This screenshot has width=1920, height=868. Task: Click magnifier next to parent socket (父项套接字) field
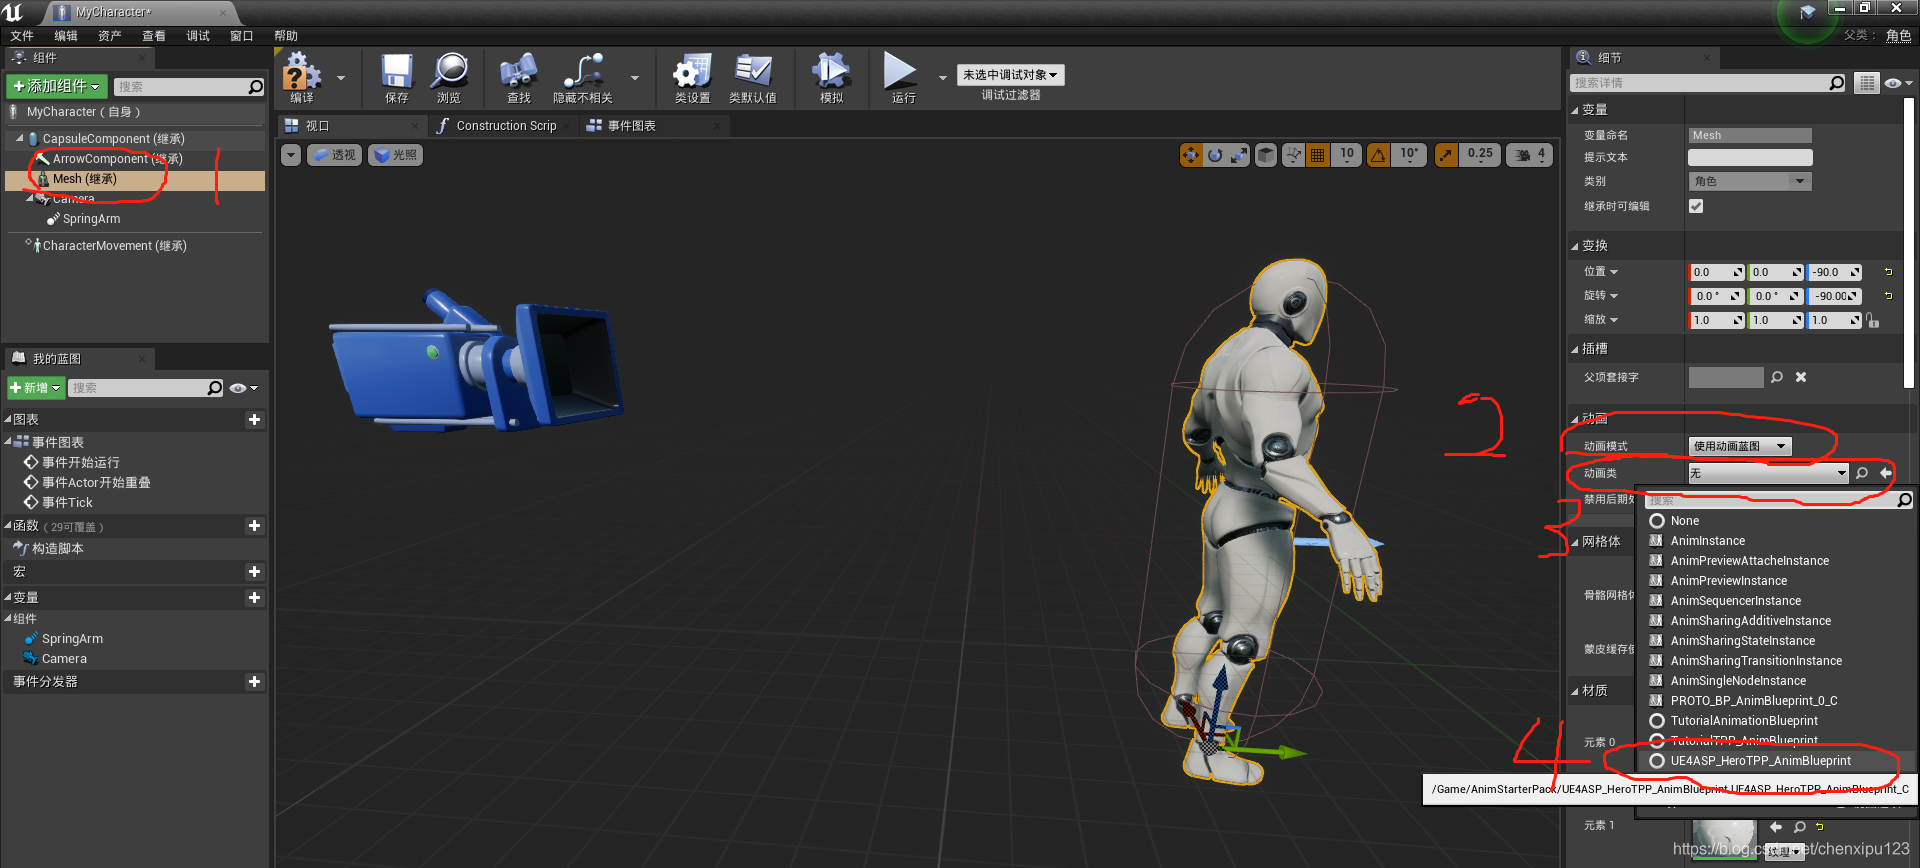click(x=1777, y=377)
